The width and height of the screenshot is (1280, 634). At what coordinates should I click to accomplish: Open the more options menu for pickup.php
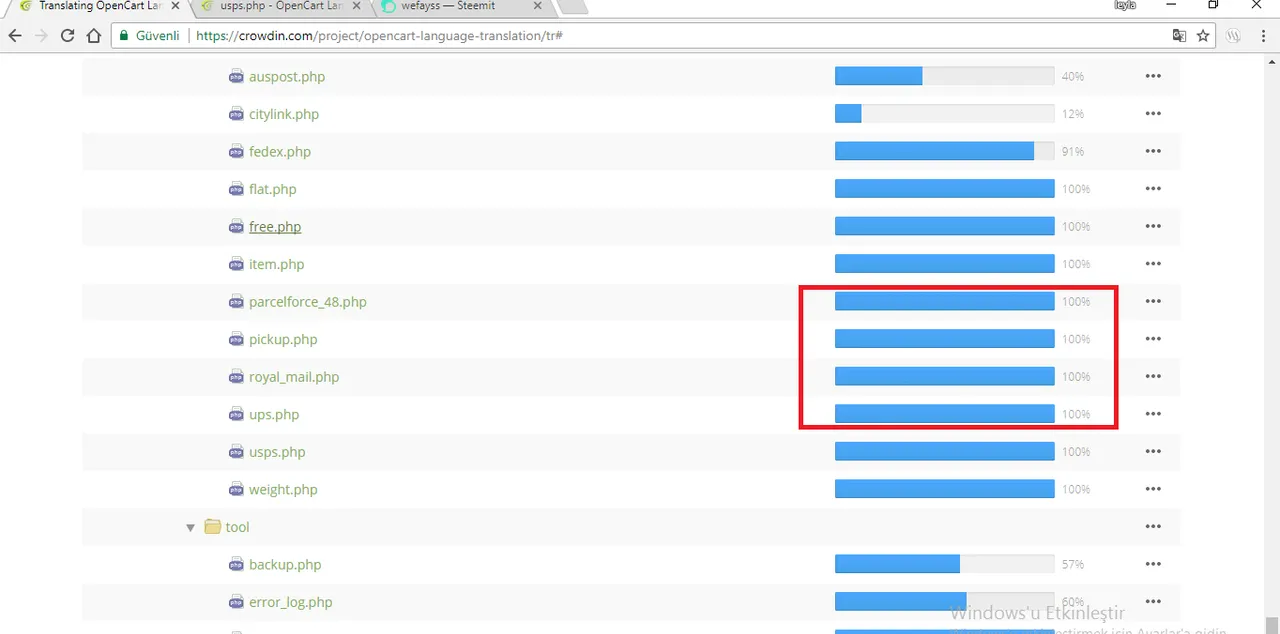(1153, 339)
